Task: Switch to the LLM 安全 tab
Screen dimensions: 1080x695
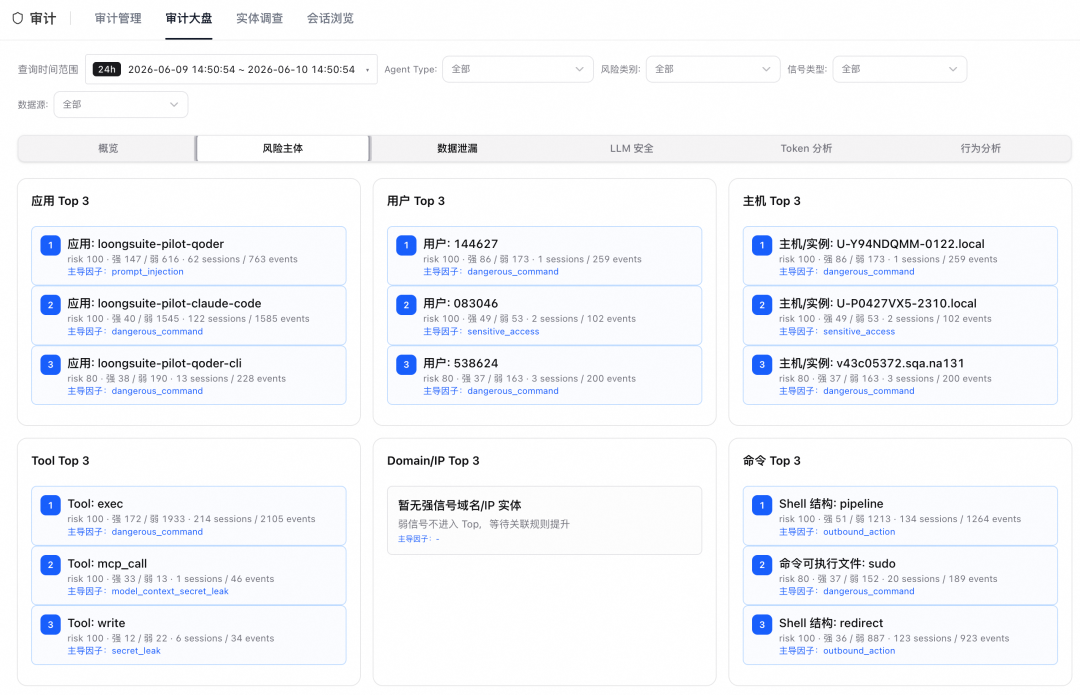Action: 632,149
